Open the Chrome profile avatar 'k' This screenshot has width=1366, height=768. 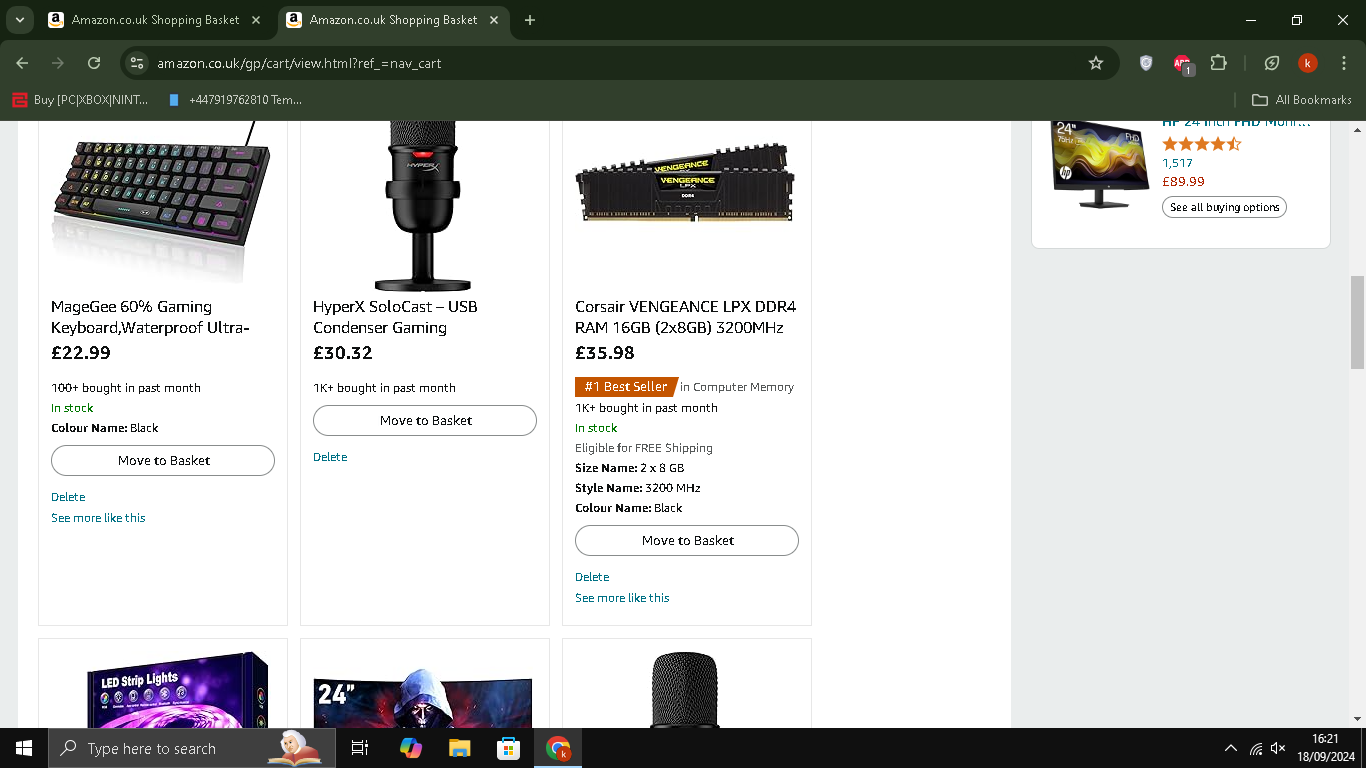[1307, 63]
